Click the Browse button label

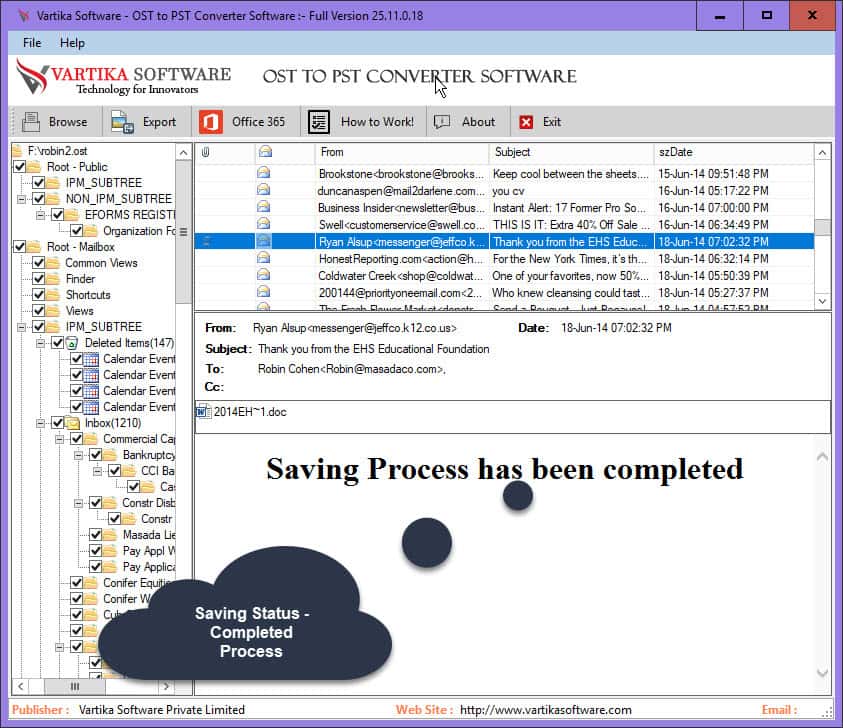(68, 122)
